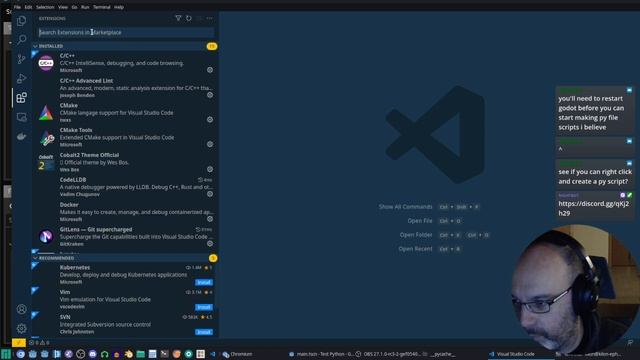Open the Manage gear in activity bar
640x360 pixels.
[22, 328]
